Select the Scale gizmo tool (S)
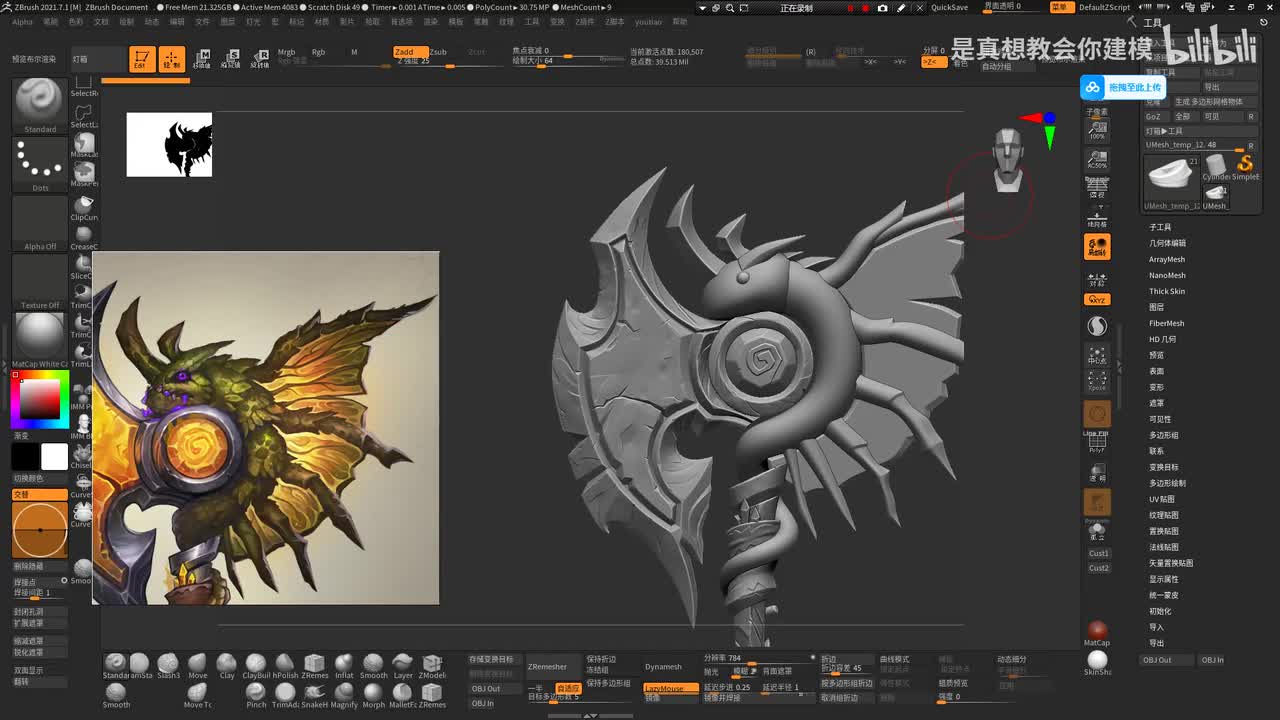The image size is (1280, 720). [231, 59]
